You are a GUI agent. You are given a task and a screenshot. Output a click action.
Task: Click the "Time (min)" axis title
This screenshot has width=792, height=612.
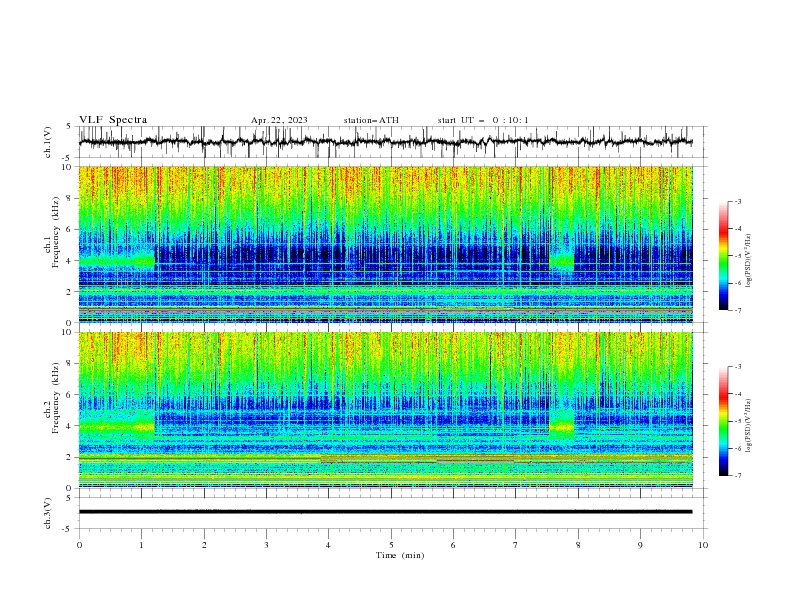click(x=400, y=555)
